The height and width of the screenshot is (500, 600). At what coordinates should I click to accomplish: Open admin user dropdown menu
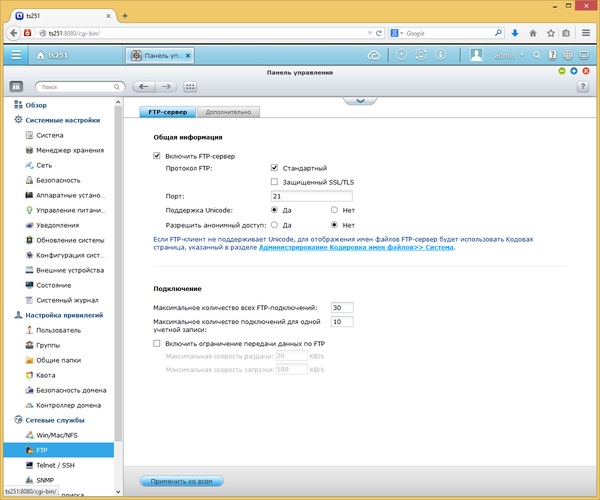click(x=509, y=55)
